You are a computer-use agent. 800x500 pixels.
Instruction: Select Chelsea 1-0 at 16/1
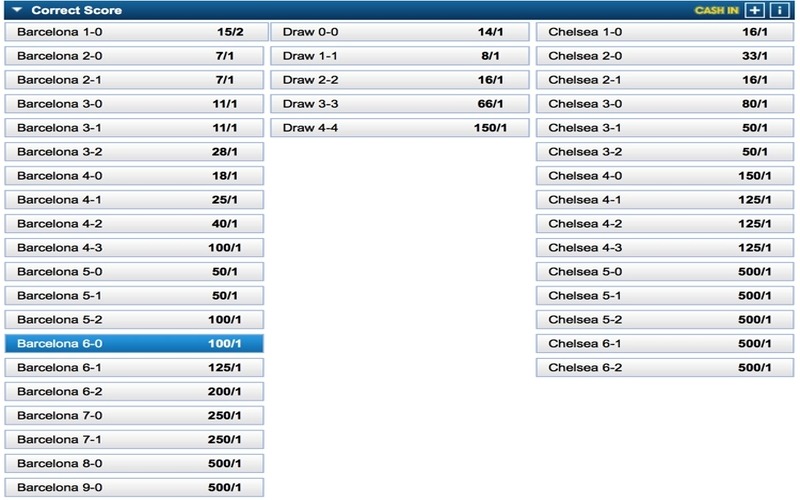[665, 32]
